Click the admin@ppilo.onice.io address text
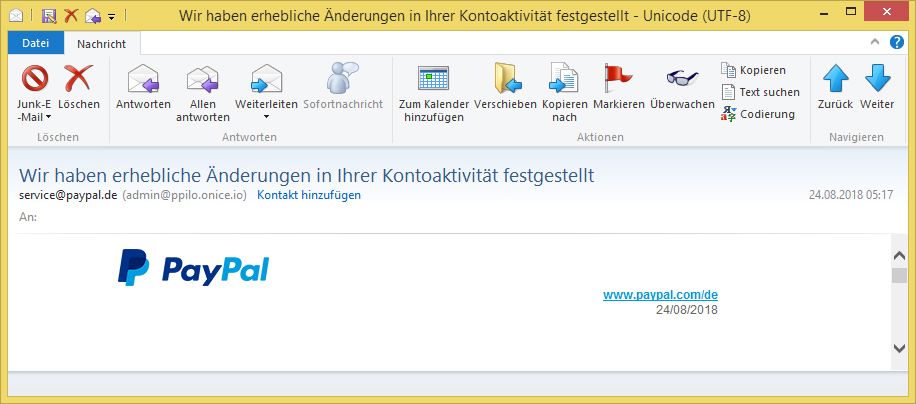 [184, 195]
